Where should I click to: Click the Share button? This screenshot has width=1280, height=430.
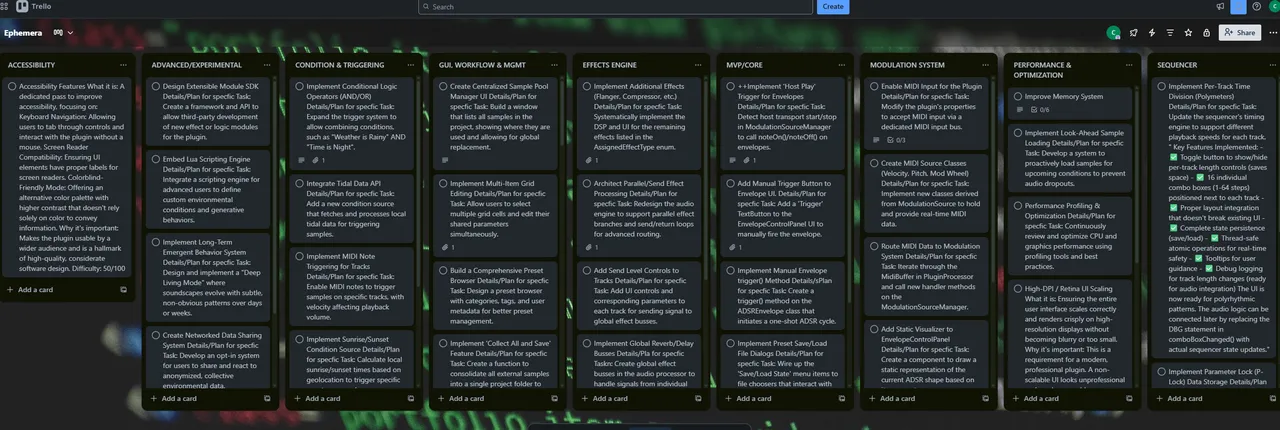1240,32
